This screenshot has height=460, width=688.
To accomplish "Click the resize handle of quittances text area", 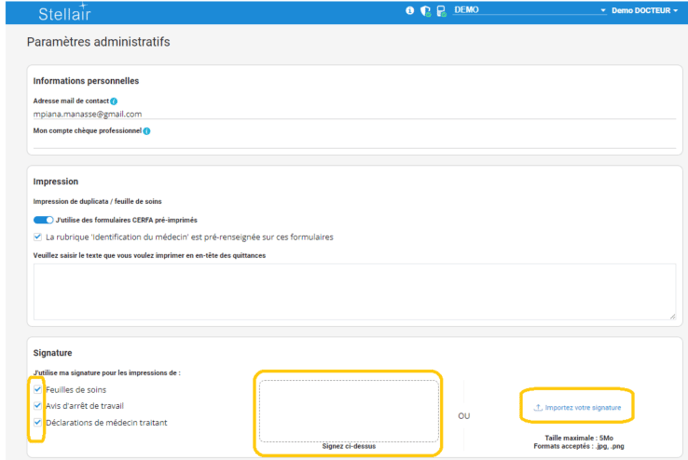I will tap(672, 316).
